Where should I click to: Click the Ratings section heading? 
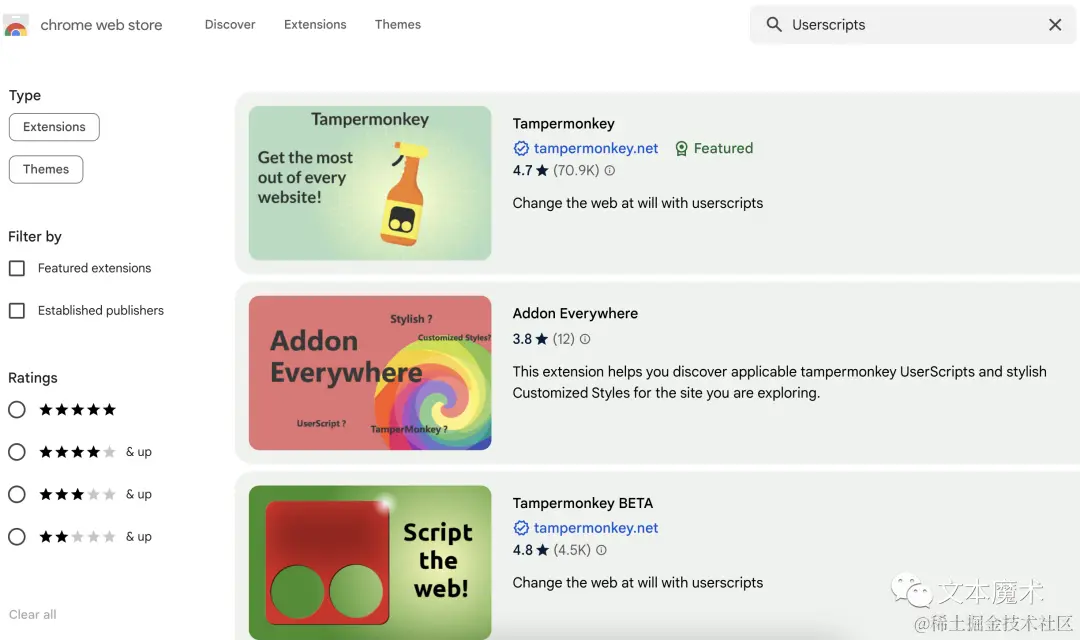pyautogui.click(x=32, y=378)
